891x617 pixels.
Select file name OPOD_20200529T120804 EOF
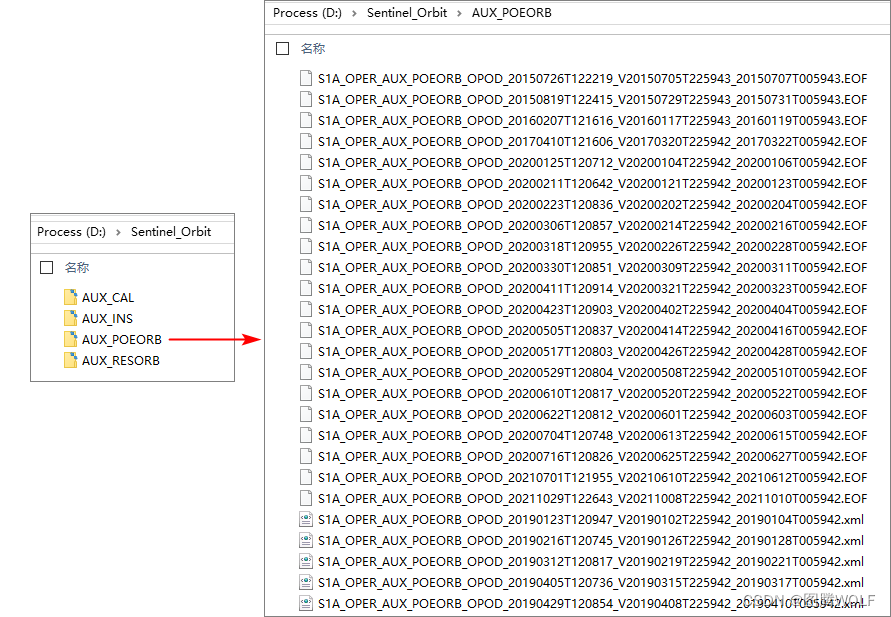pos(593,373)
